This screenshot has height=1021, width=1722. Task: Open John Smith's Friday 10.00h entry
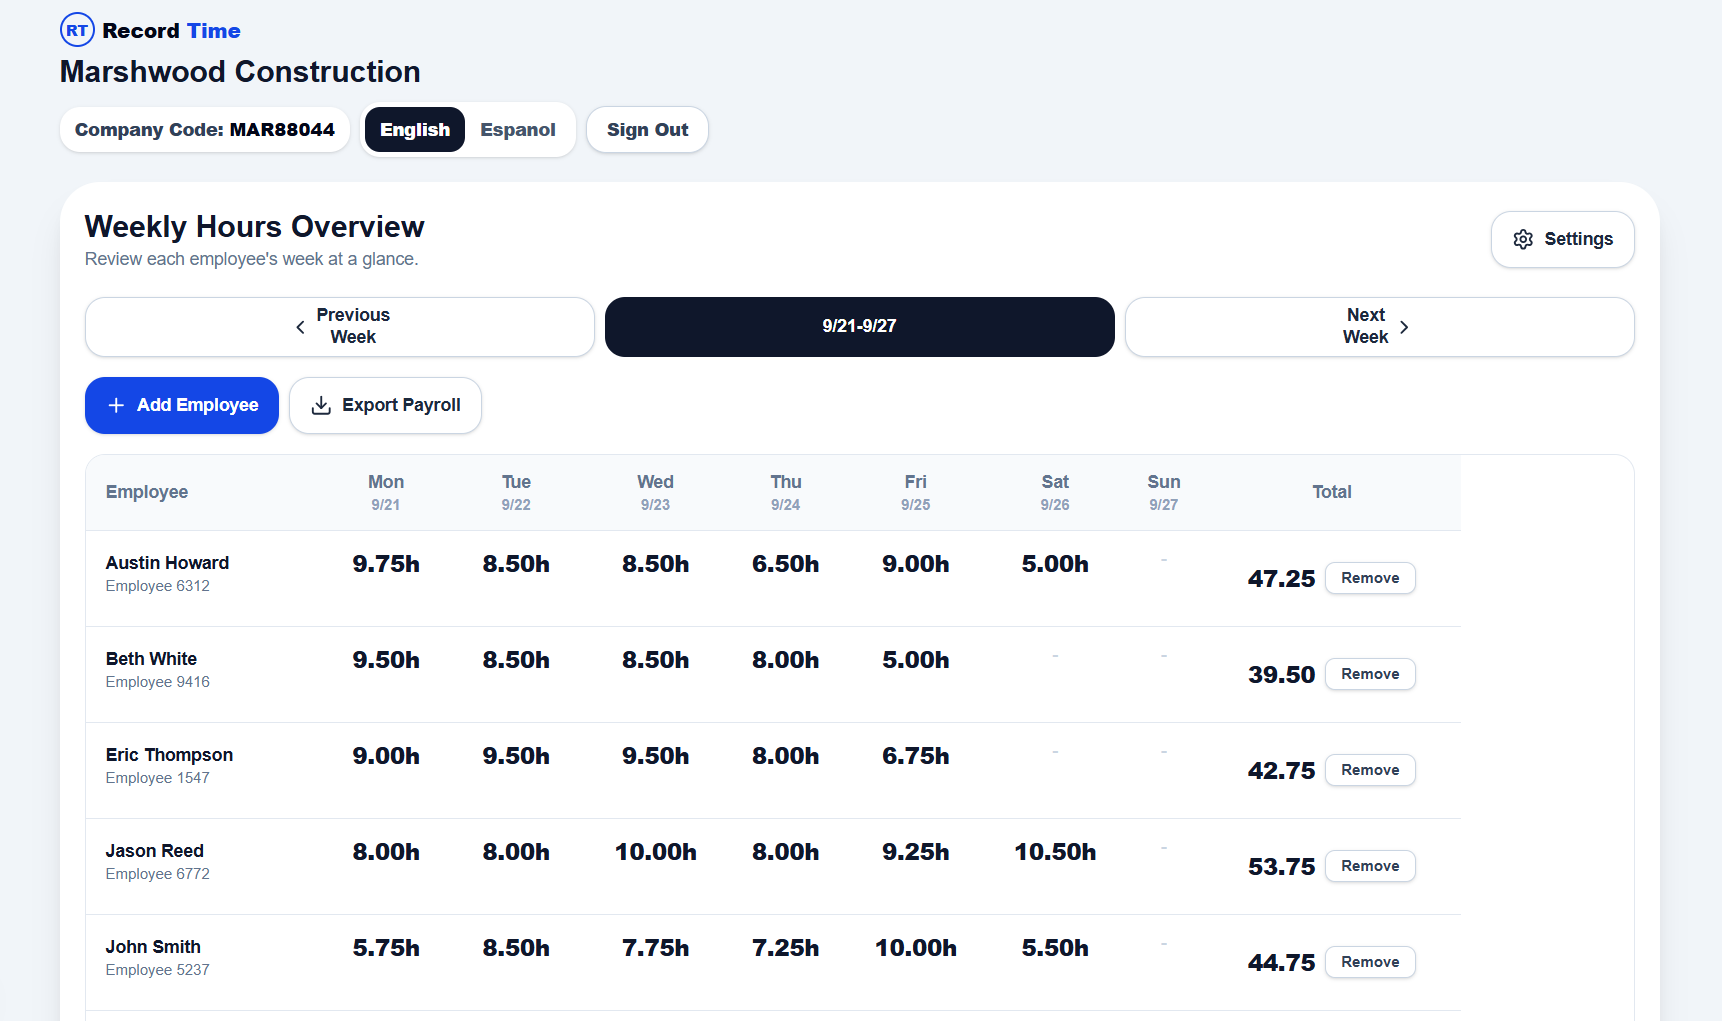coord(916,948)
